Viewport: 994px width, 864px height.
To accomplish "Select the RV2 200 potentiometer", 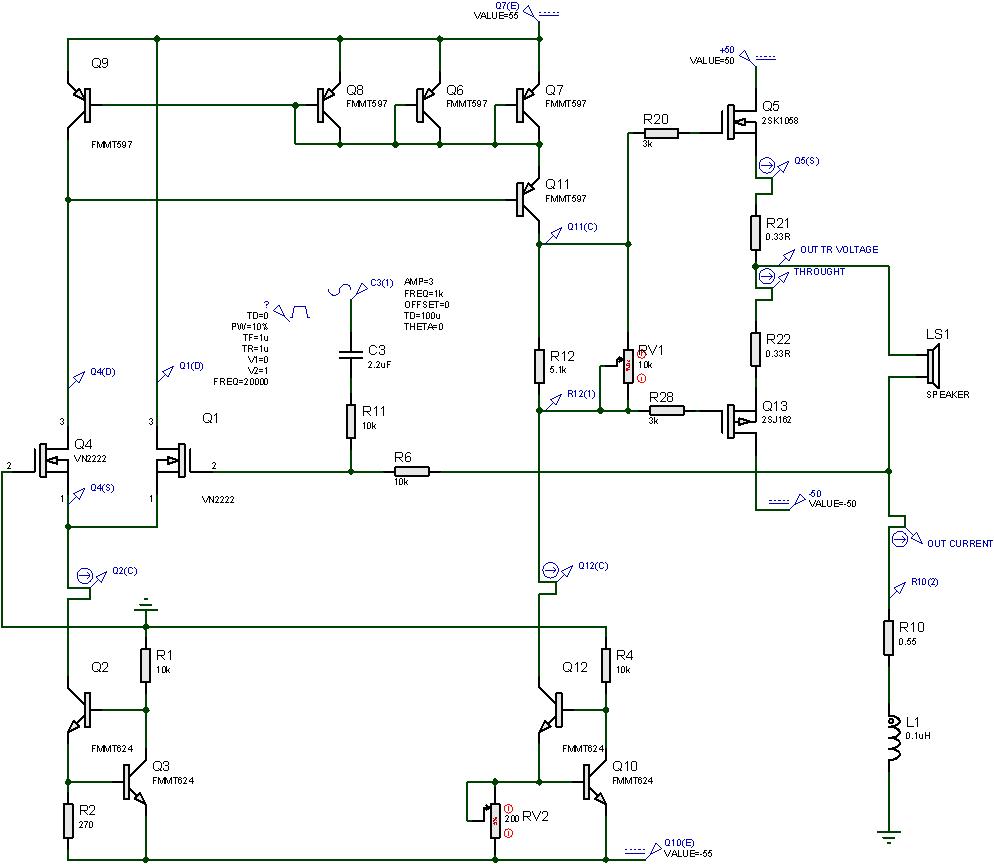I will click(494, 819).
